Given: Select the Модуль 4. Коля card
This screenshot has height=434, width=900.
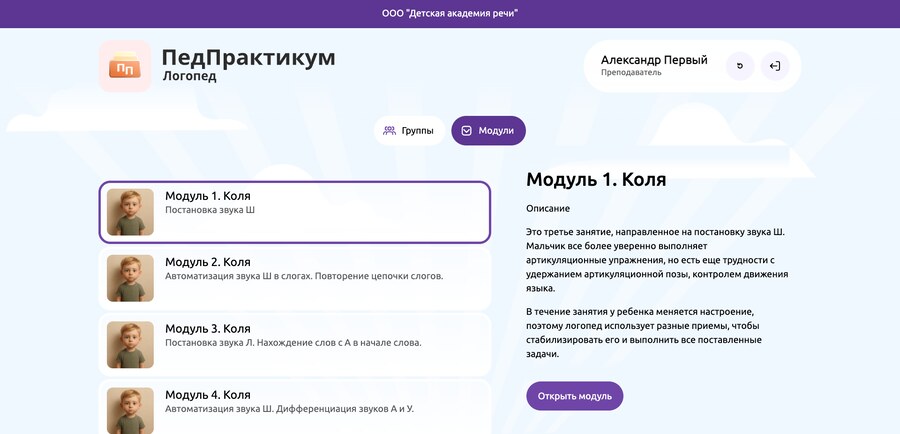Looking at the screenshot, I should click(294, 407).
